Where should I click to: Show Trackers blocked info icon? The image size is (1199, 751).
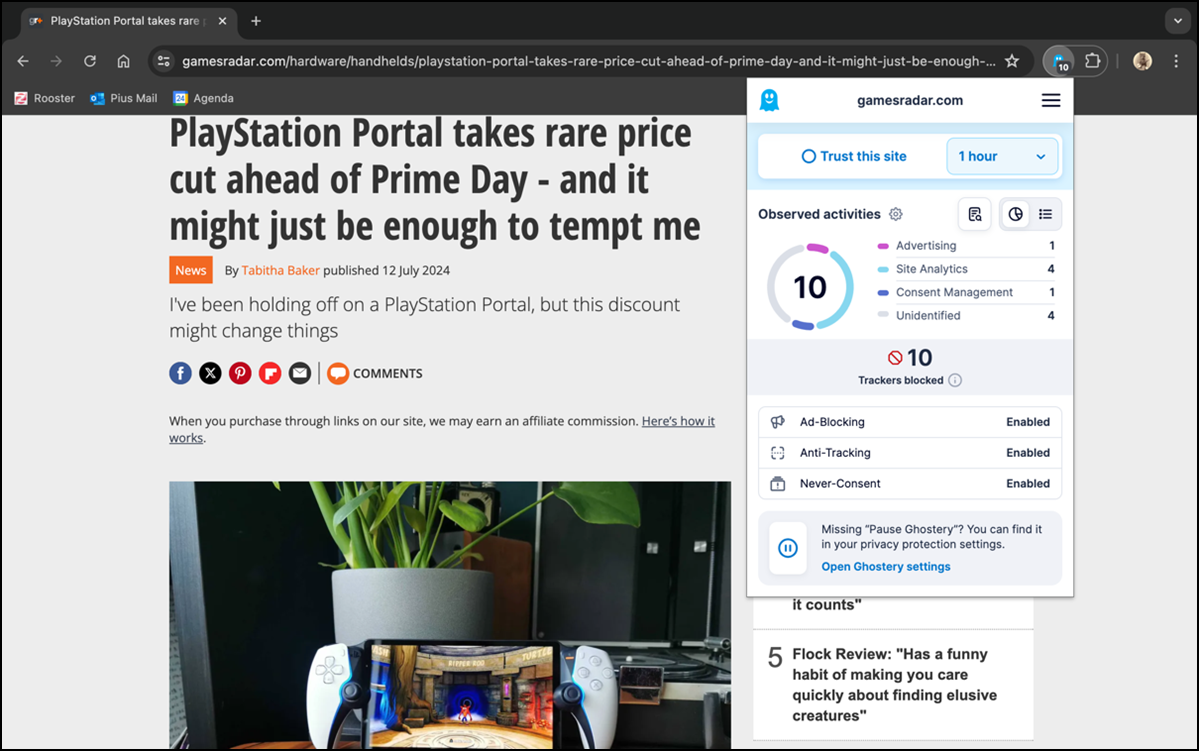[x=955, y=380]
